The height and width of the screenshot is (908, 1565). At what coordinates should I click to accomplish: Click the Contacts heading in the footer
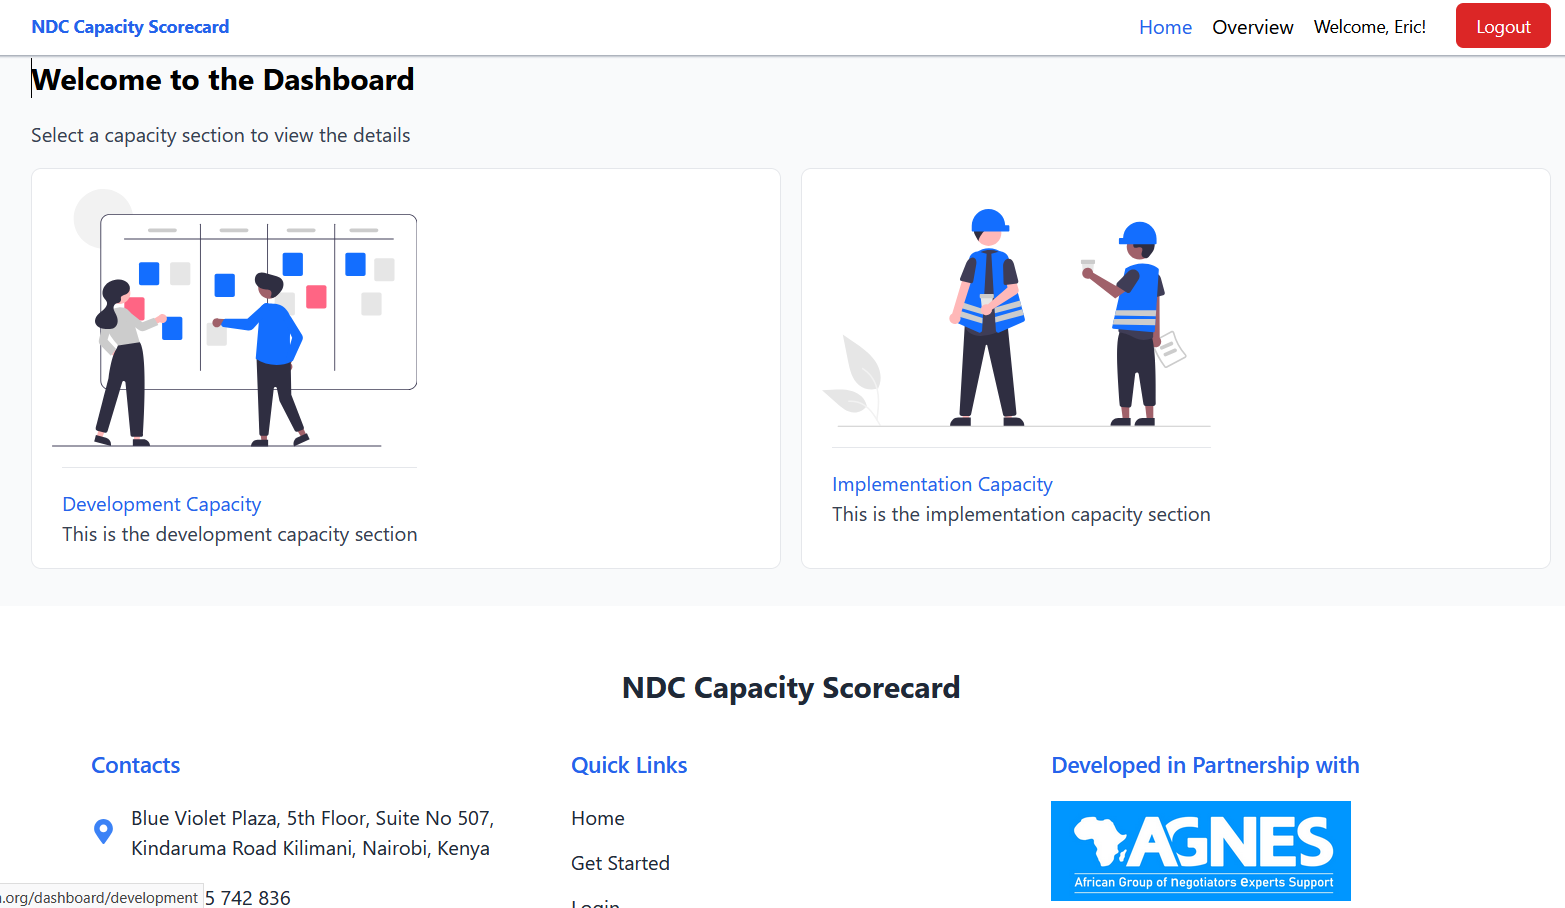tap(135, 765)
